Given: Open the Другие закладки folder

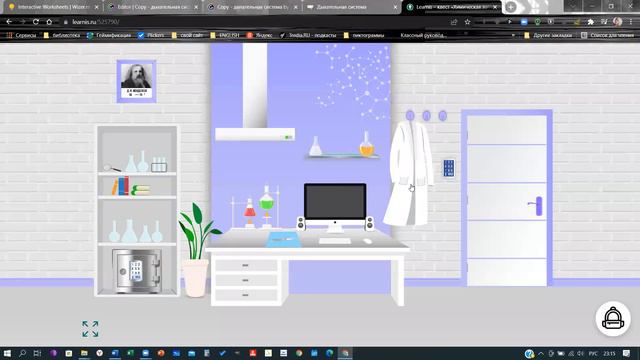Looking at the screenshot, I should tap(548, 36).
